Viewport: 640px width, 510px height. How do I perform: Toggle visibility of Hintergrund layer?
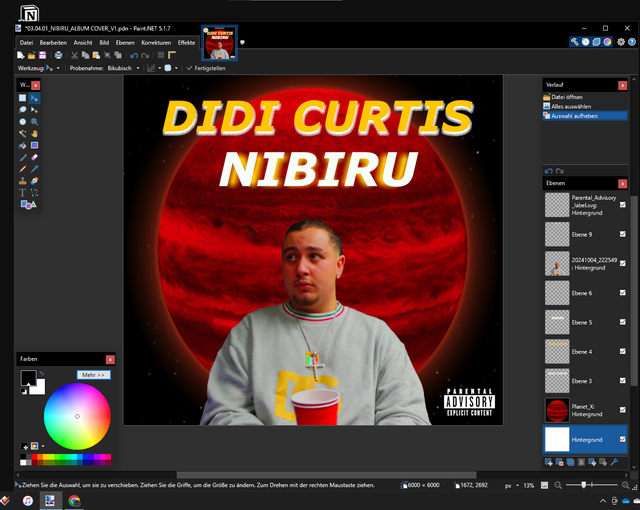click(622, 439)
